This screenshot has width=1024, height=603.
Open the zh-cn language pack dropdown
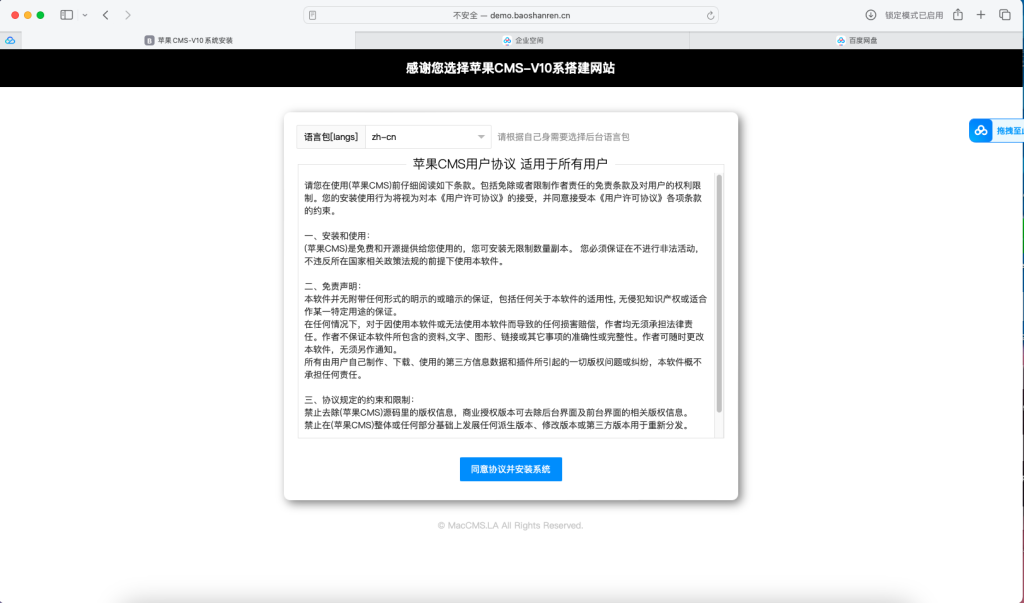pos(428,137)
